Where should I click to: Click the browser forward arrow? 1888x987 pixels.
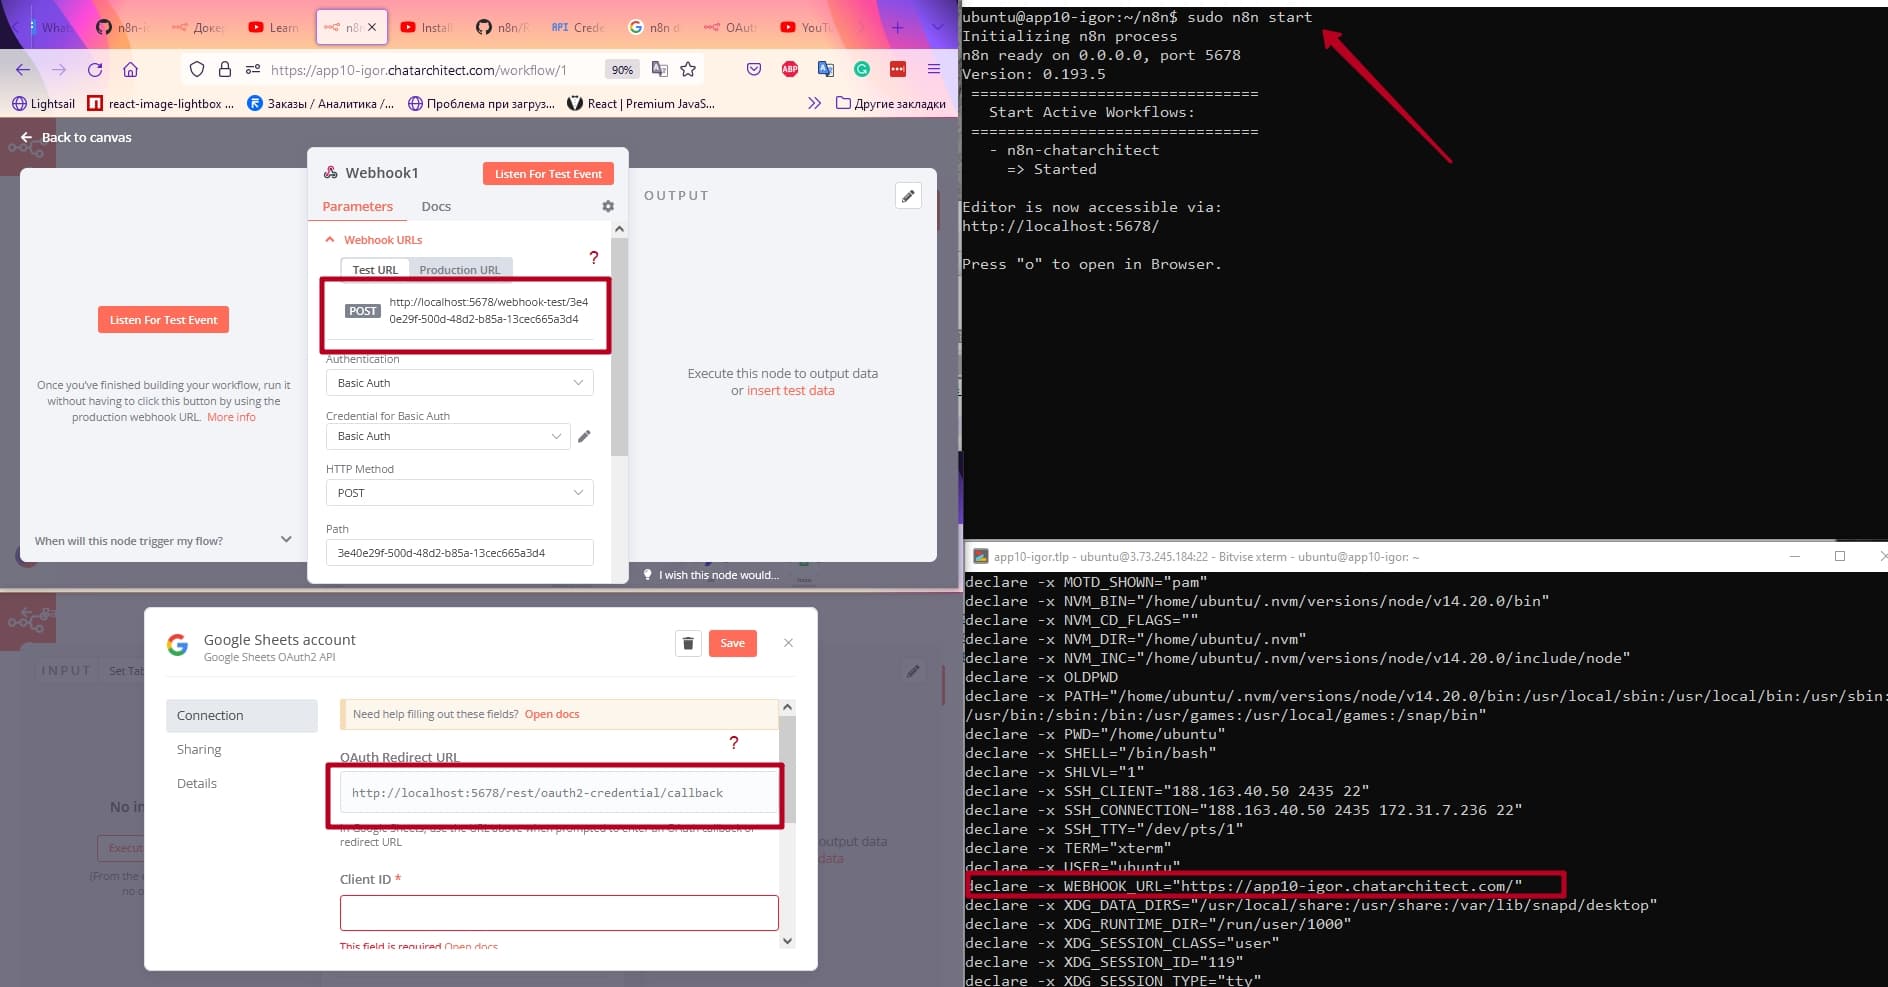59,69
